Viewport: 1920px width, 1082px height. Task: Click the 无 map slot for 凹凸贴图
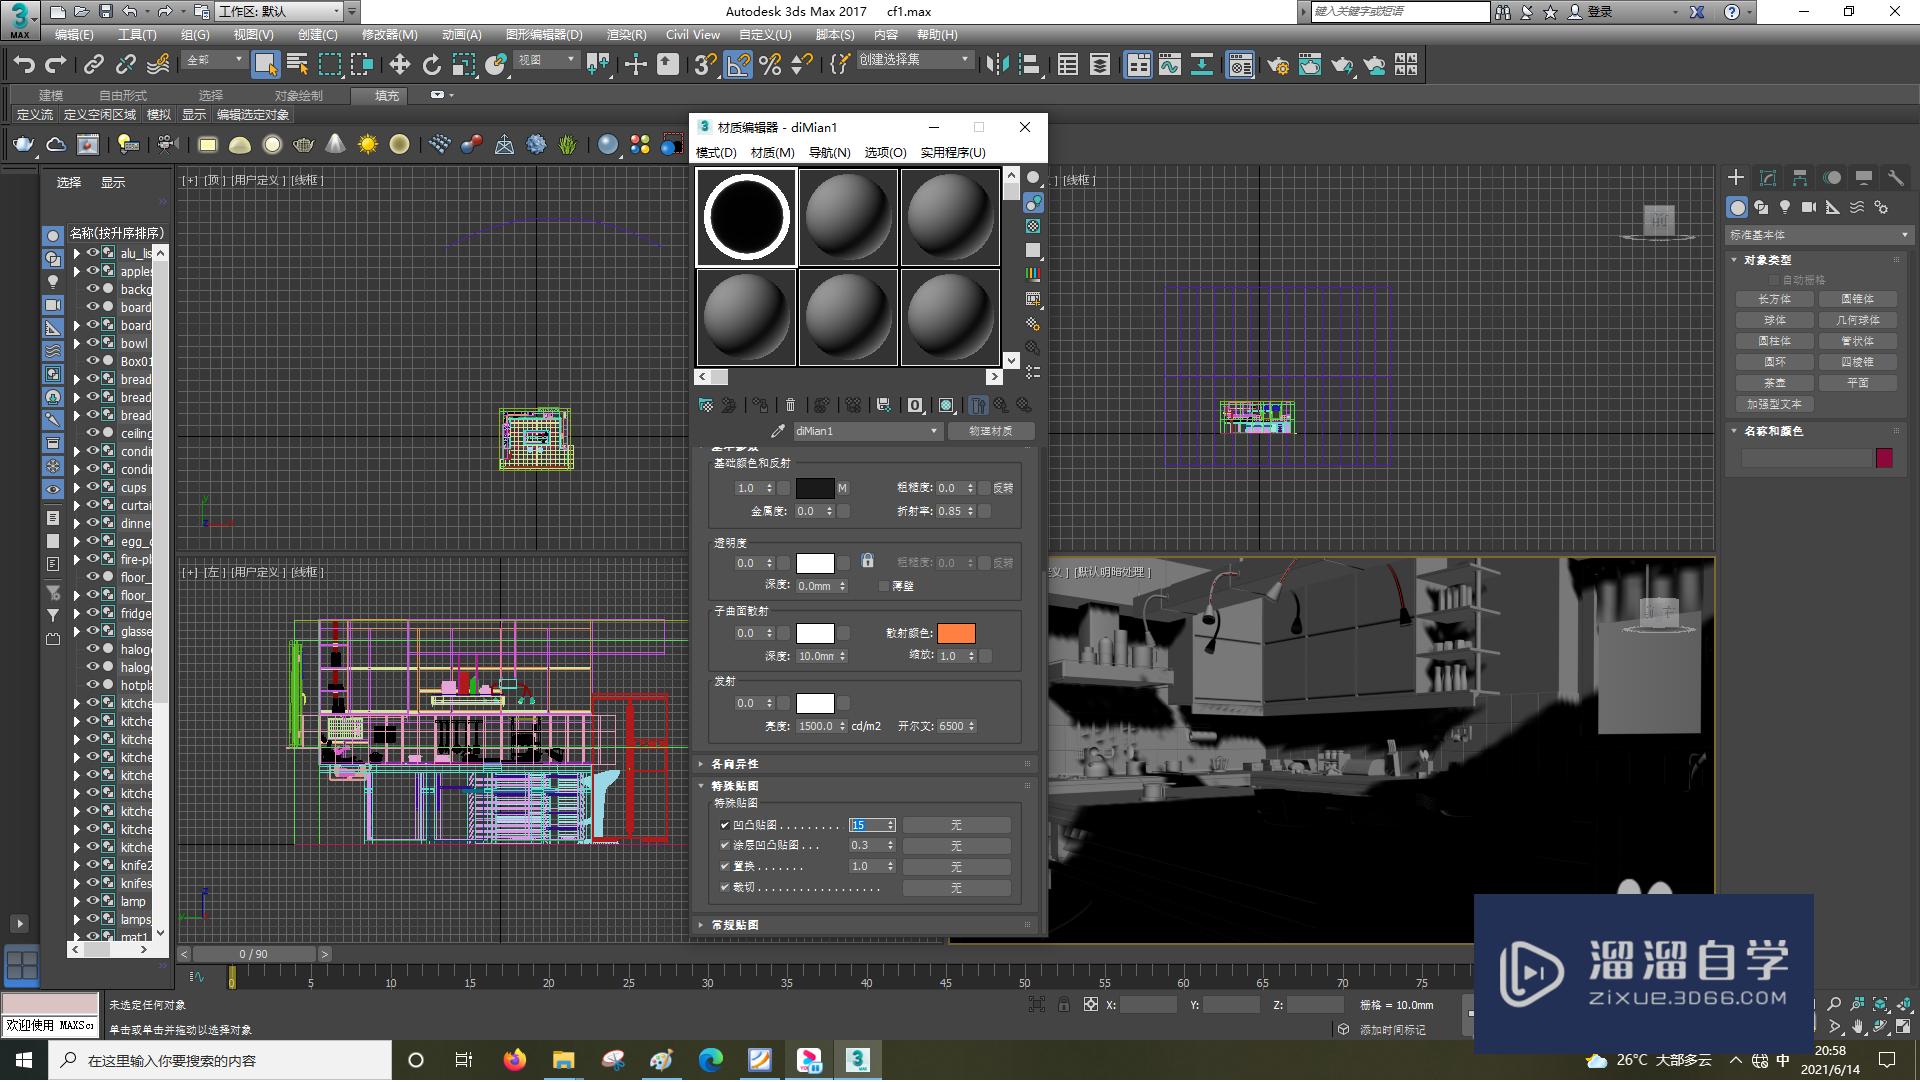click(956, 825)
